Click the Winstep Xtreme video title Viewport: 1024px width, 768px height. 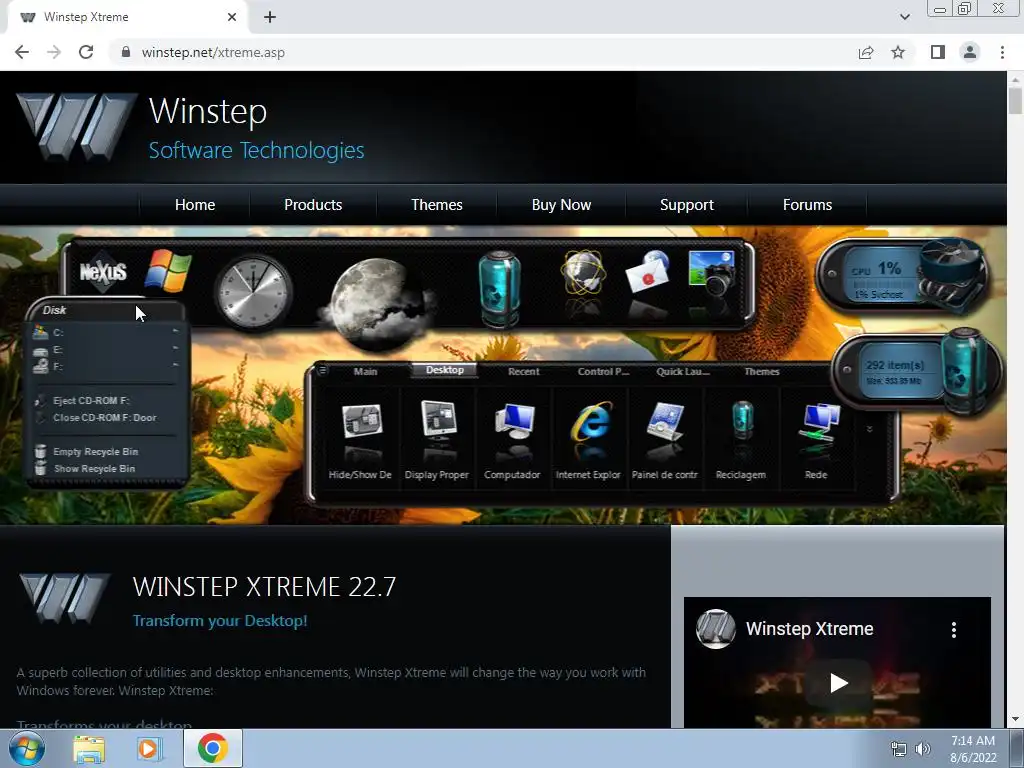coord(809,628)
